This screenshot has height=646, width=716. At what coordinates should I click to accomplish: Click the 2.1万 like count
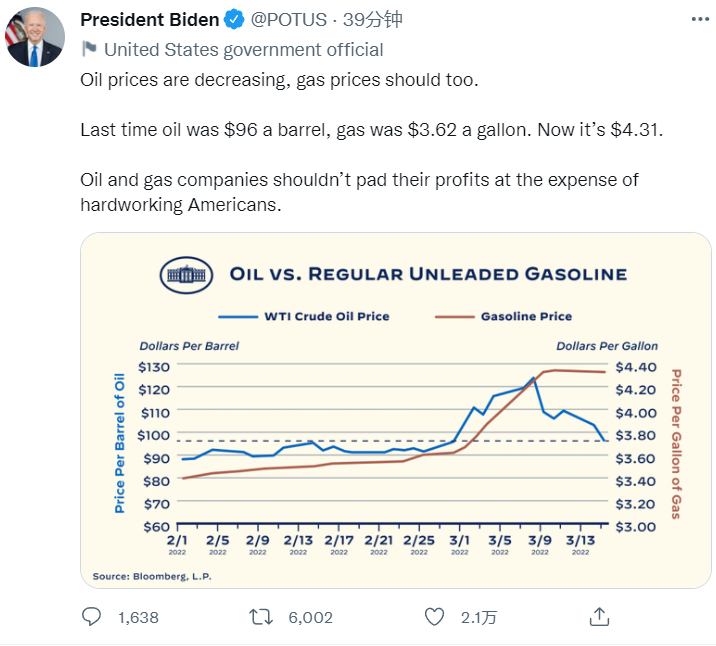tap(478, 617)
